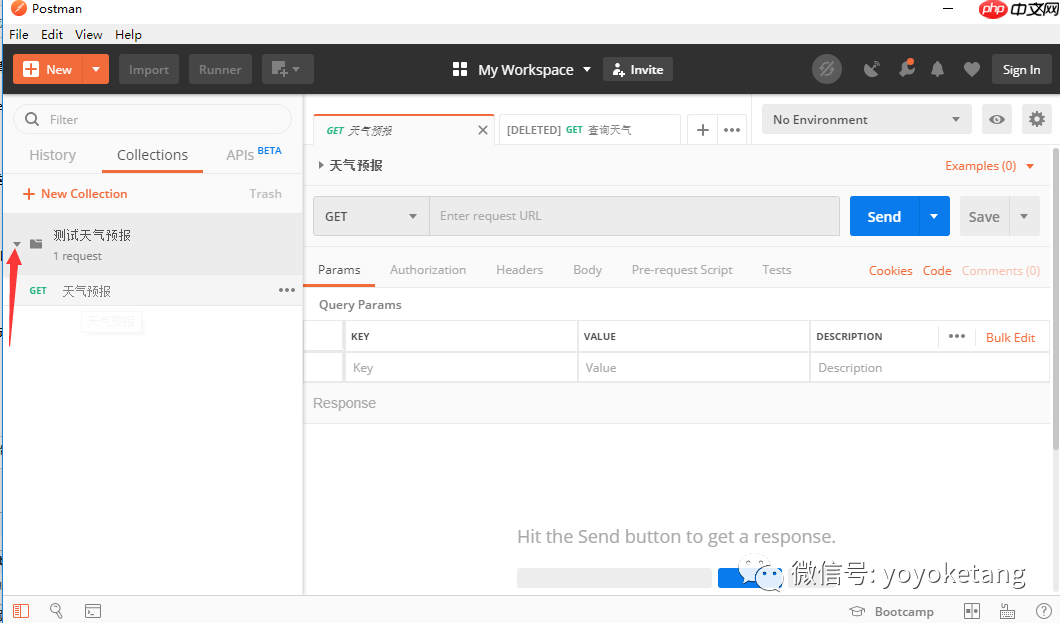Open more options for 天气预报 request

tap(287, 290)
